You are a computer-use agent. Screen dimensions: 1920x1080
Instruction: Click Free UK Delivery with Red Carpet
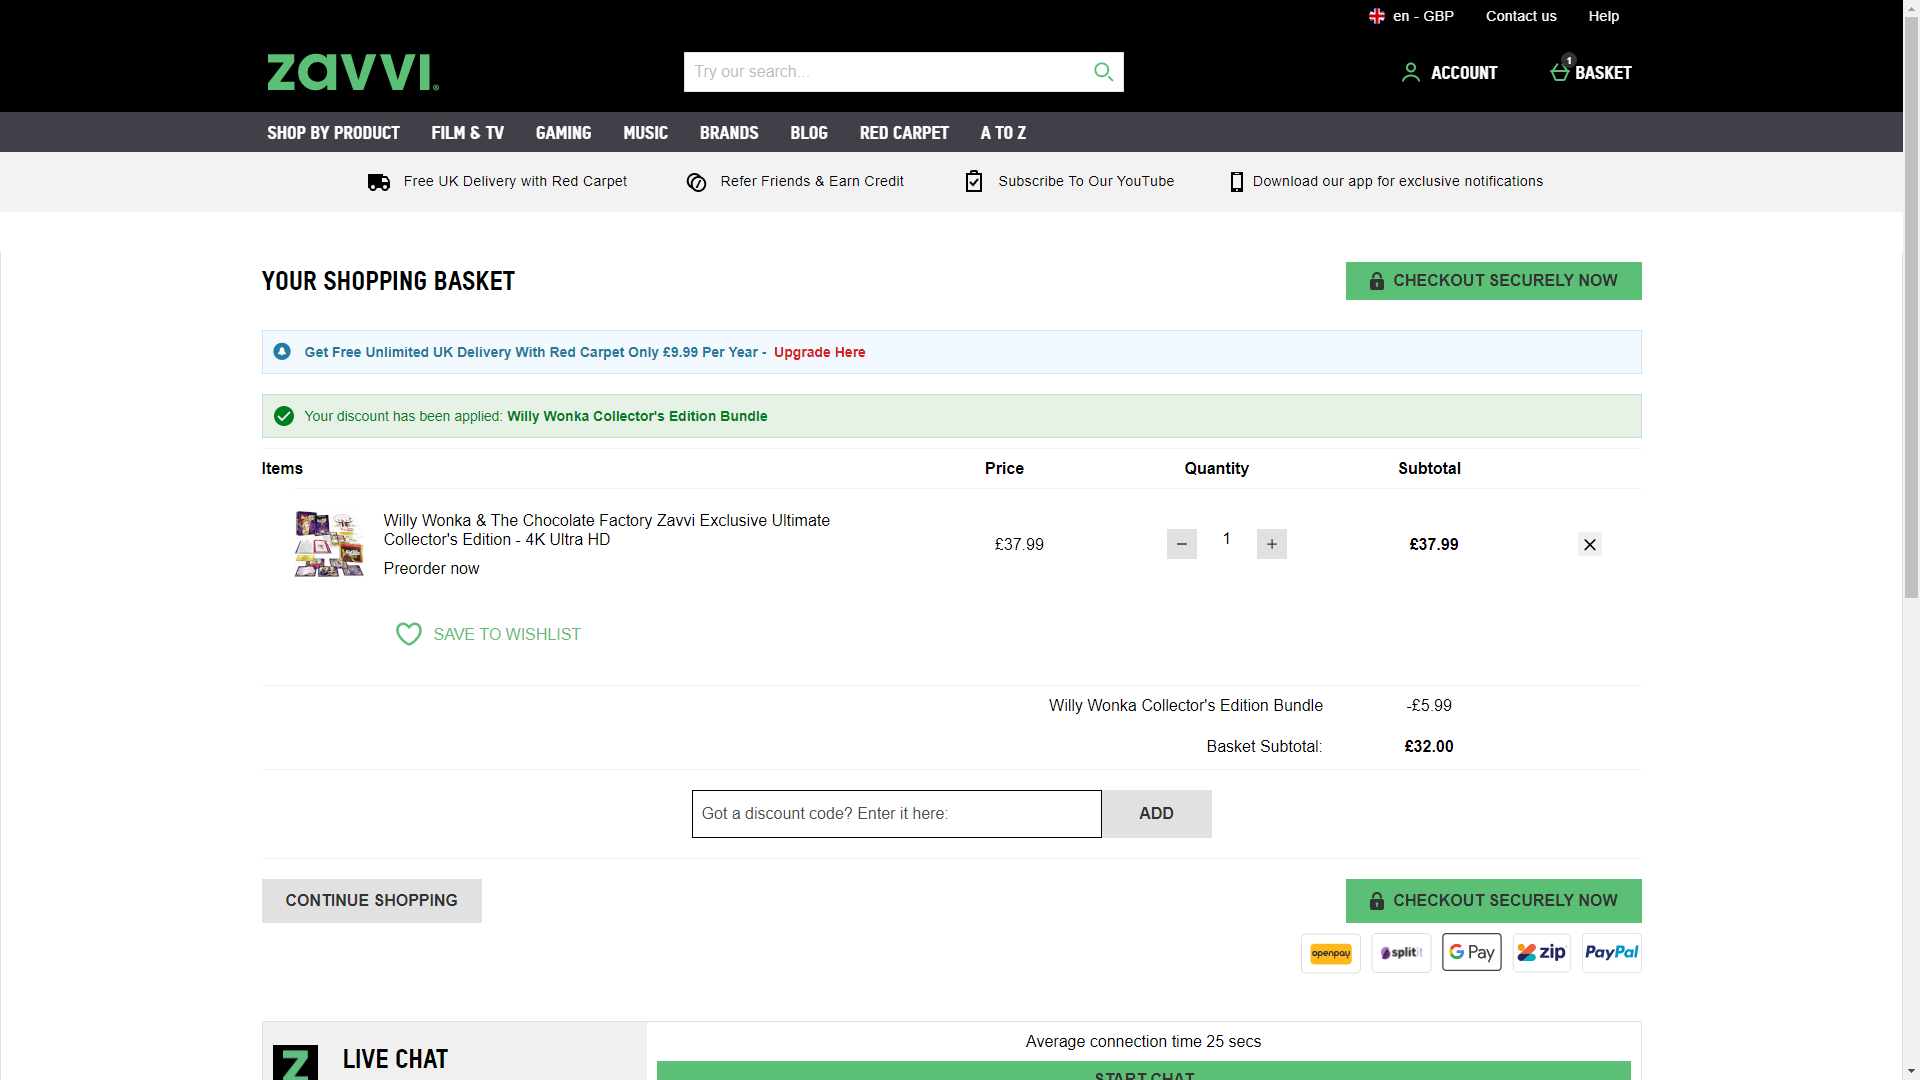pos(515,181)
